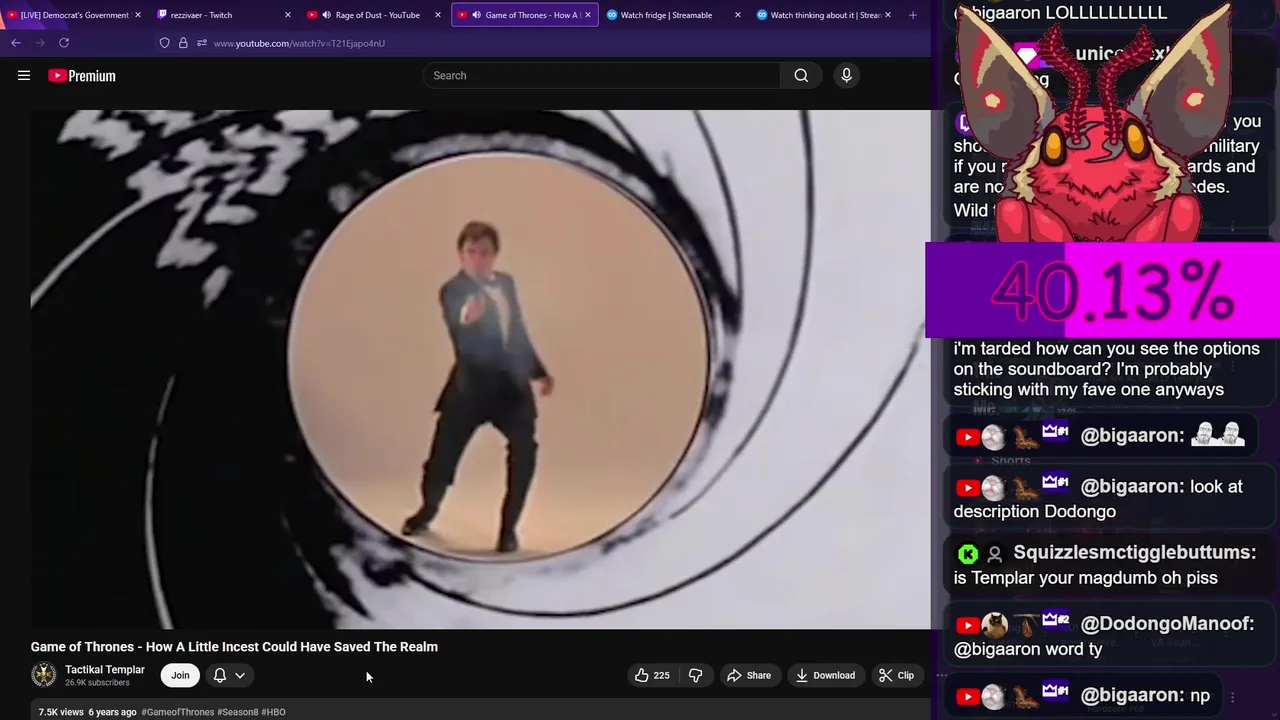Go to YouTube Premium home logo
1280x720 pixels.
pyautogui.click(x=82, y=76)
